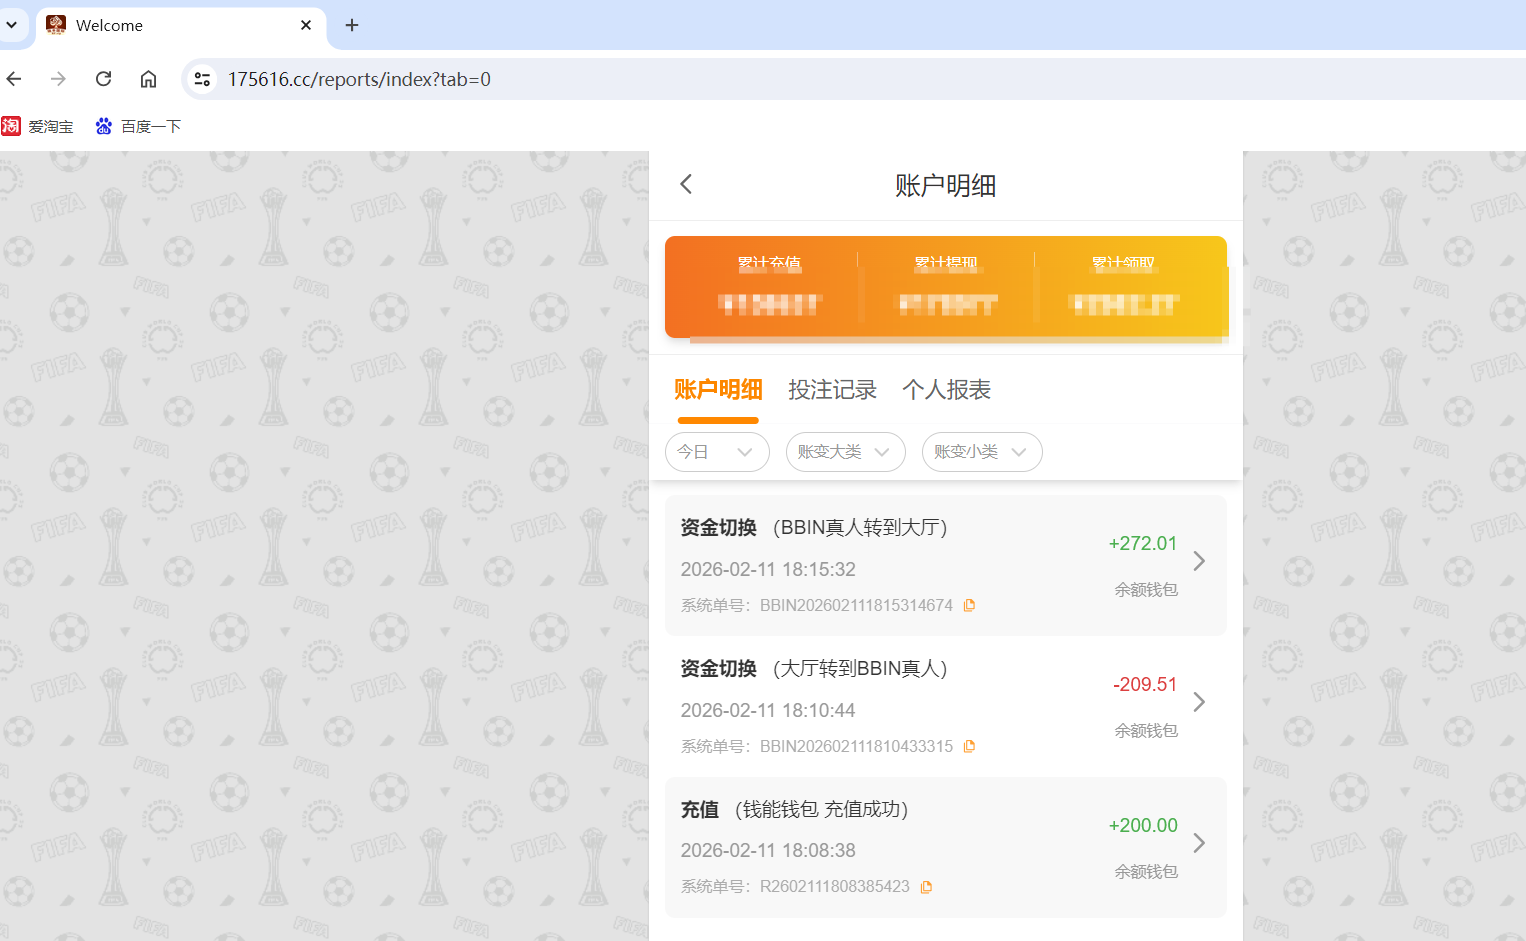Open site information icon in the address bar
Screen dimensions: 1526x941
pos(202,79)
